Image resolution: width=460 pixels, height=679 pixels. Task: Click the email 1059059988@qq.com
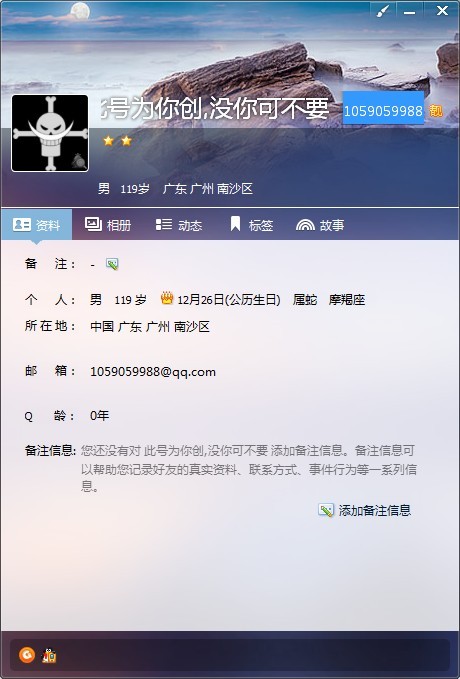153,372
